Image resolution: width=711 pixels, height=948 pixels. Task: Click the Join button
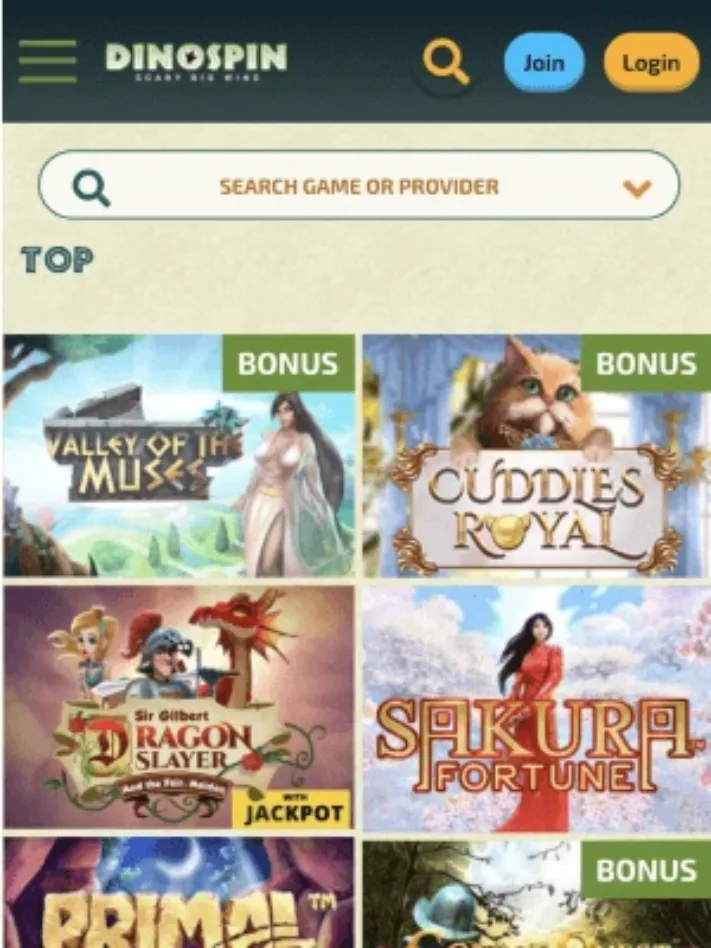click(x=544, y=62)
